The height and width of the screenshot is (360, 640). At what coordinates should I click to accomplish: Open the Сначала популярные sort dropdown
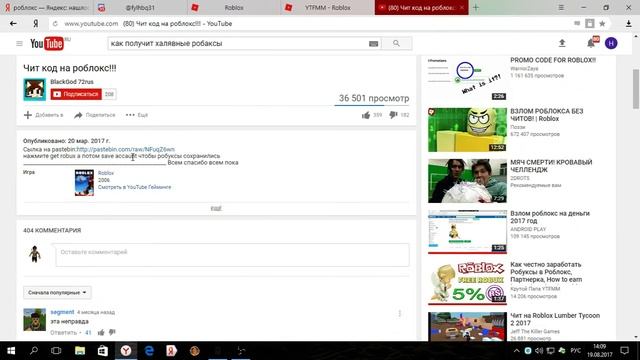coord(57,293)
